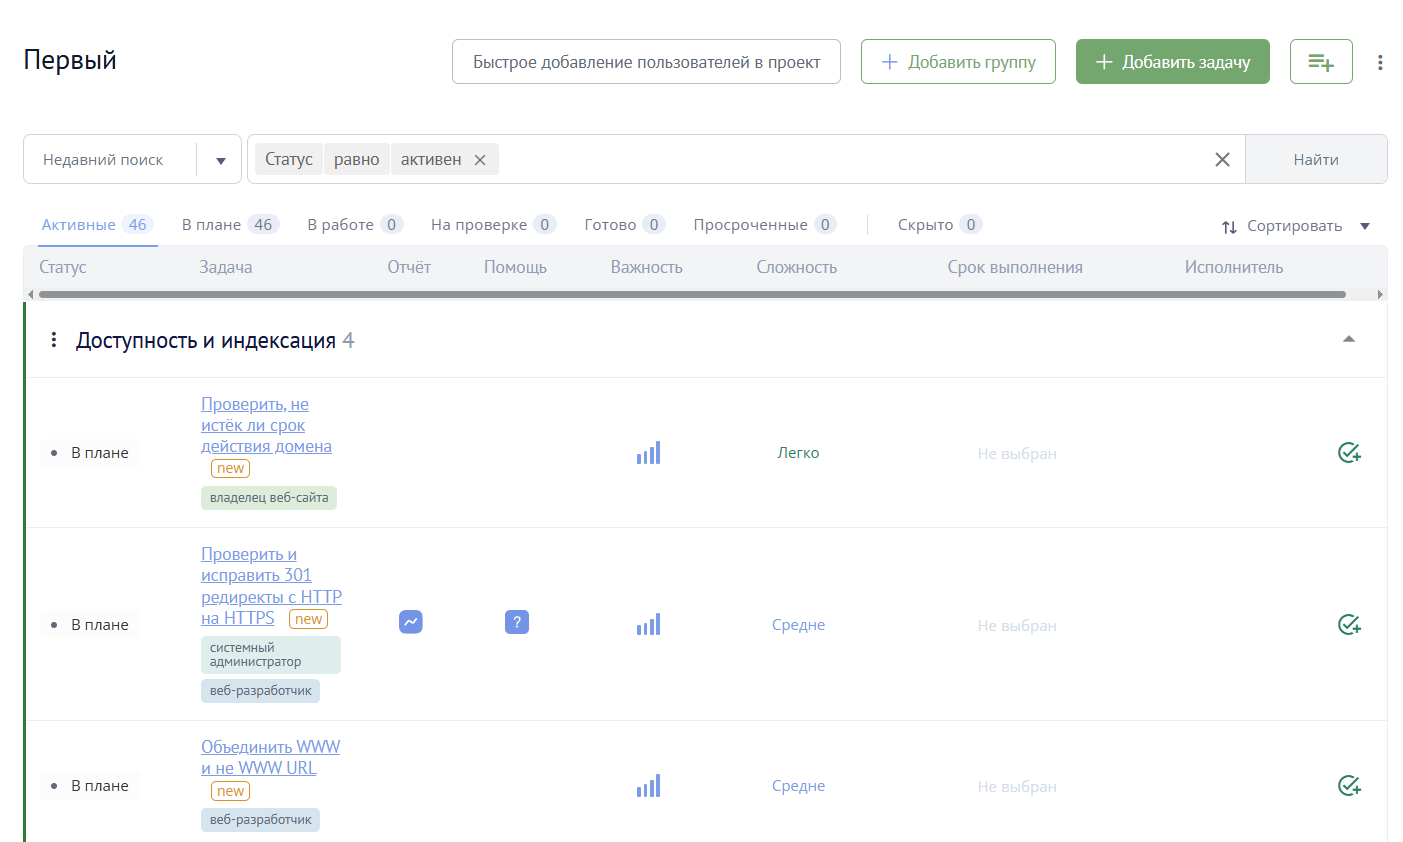Click the horizontal table scrollbar
The height and width of the screenshot is (842, 1403).
click(x=692, y=294)
